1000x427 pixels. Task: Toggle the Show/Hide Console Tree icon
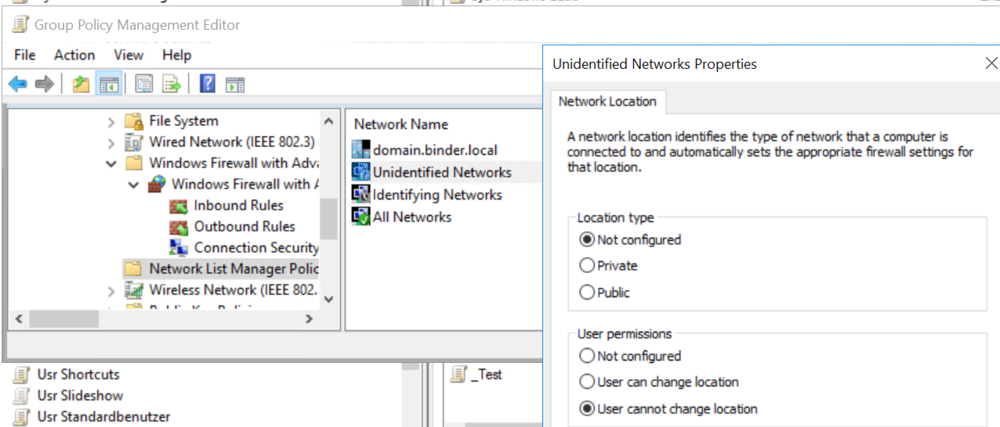(x=109, y=84)
